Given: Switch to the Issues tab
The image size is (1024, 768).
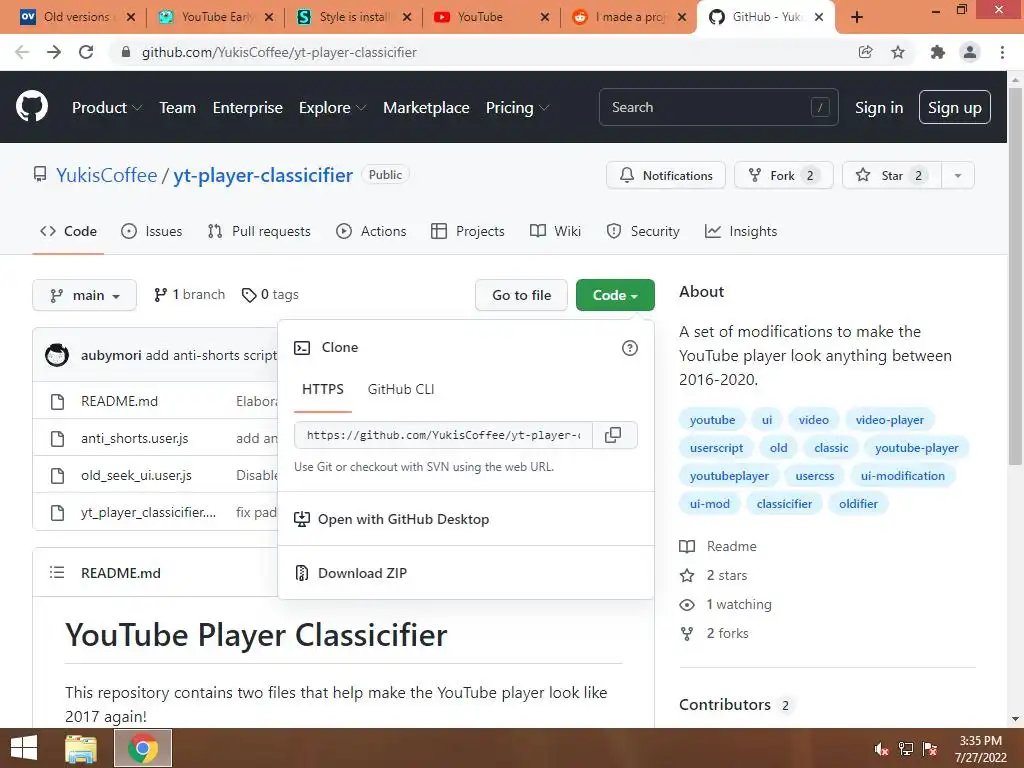Looking at the screenshot, I should [152, 231].
